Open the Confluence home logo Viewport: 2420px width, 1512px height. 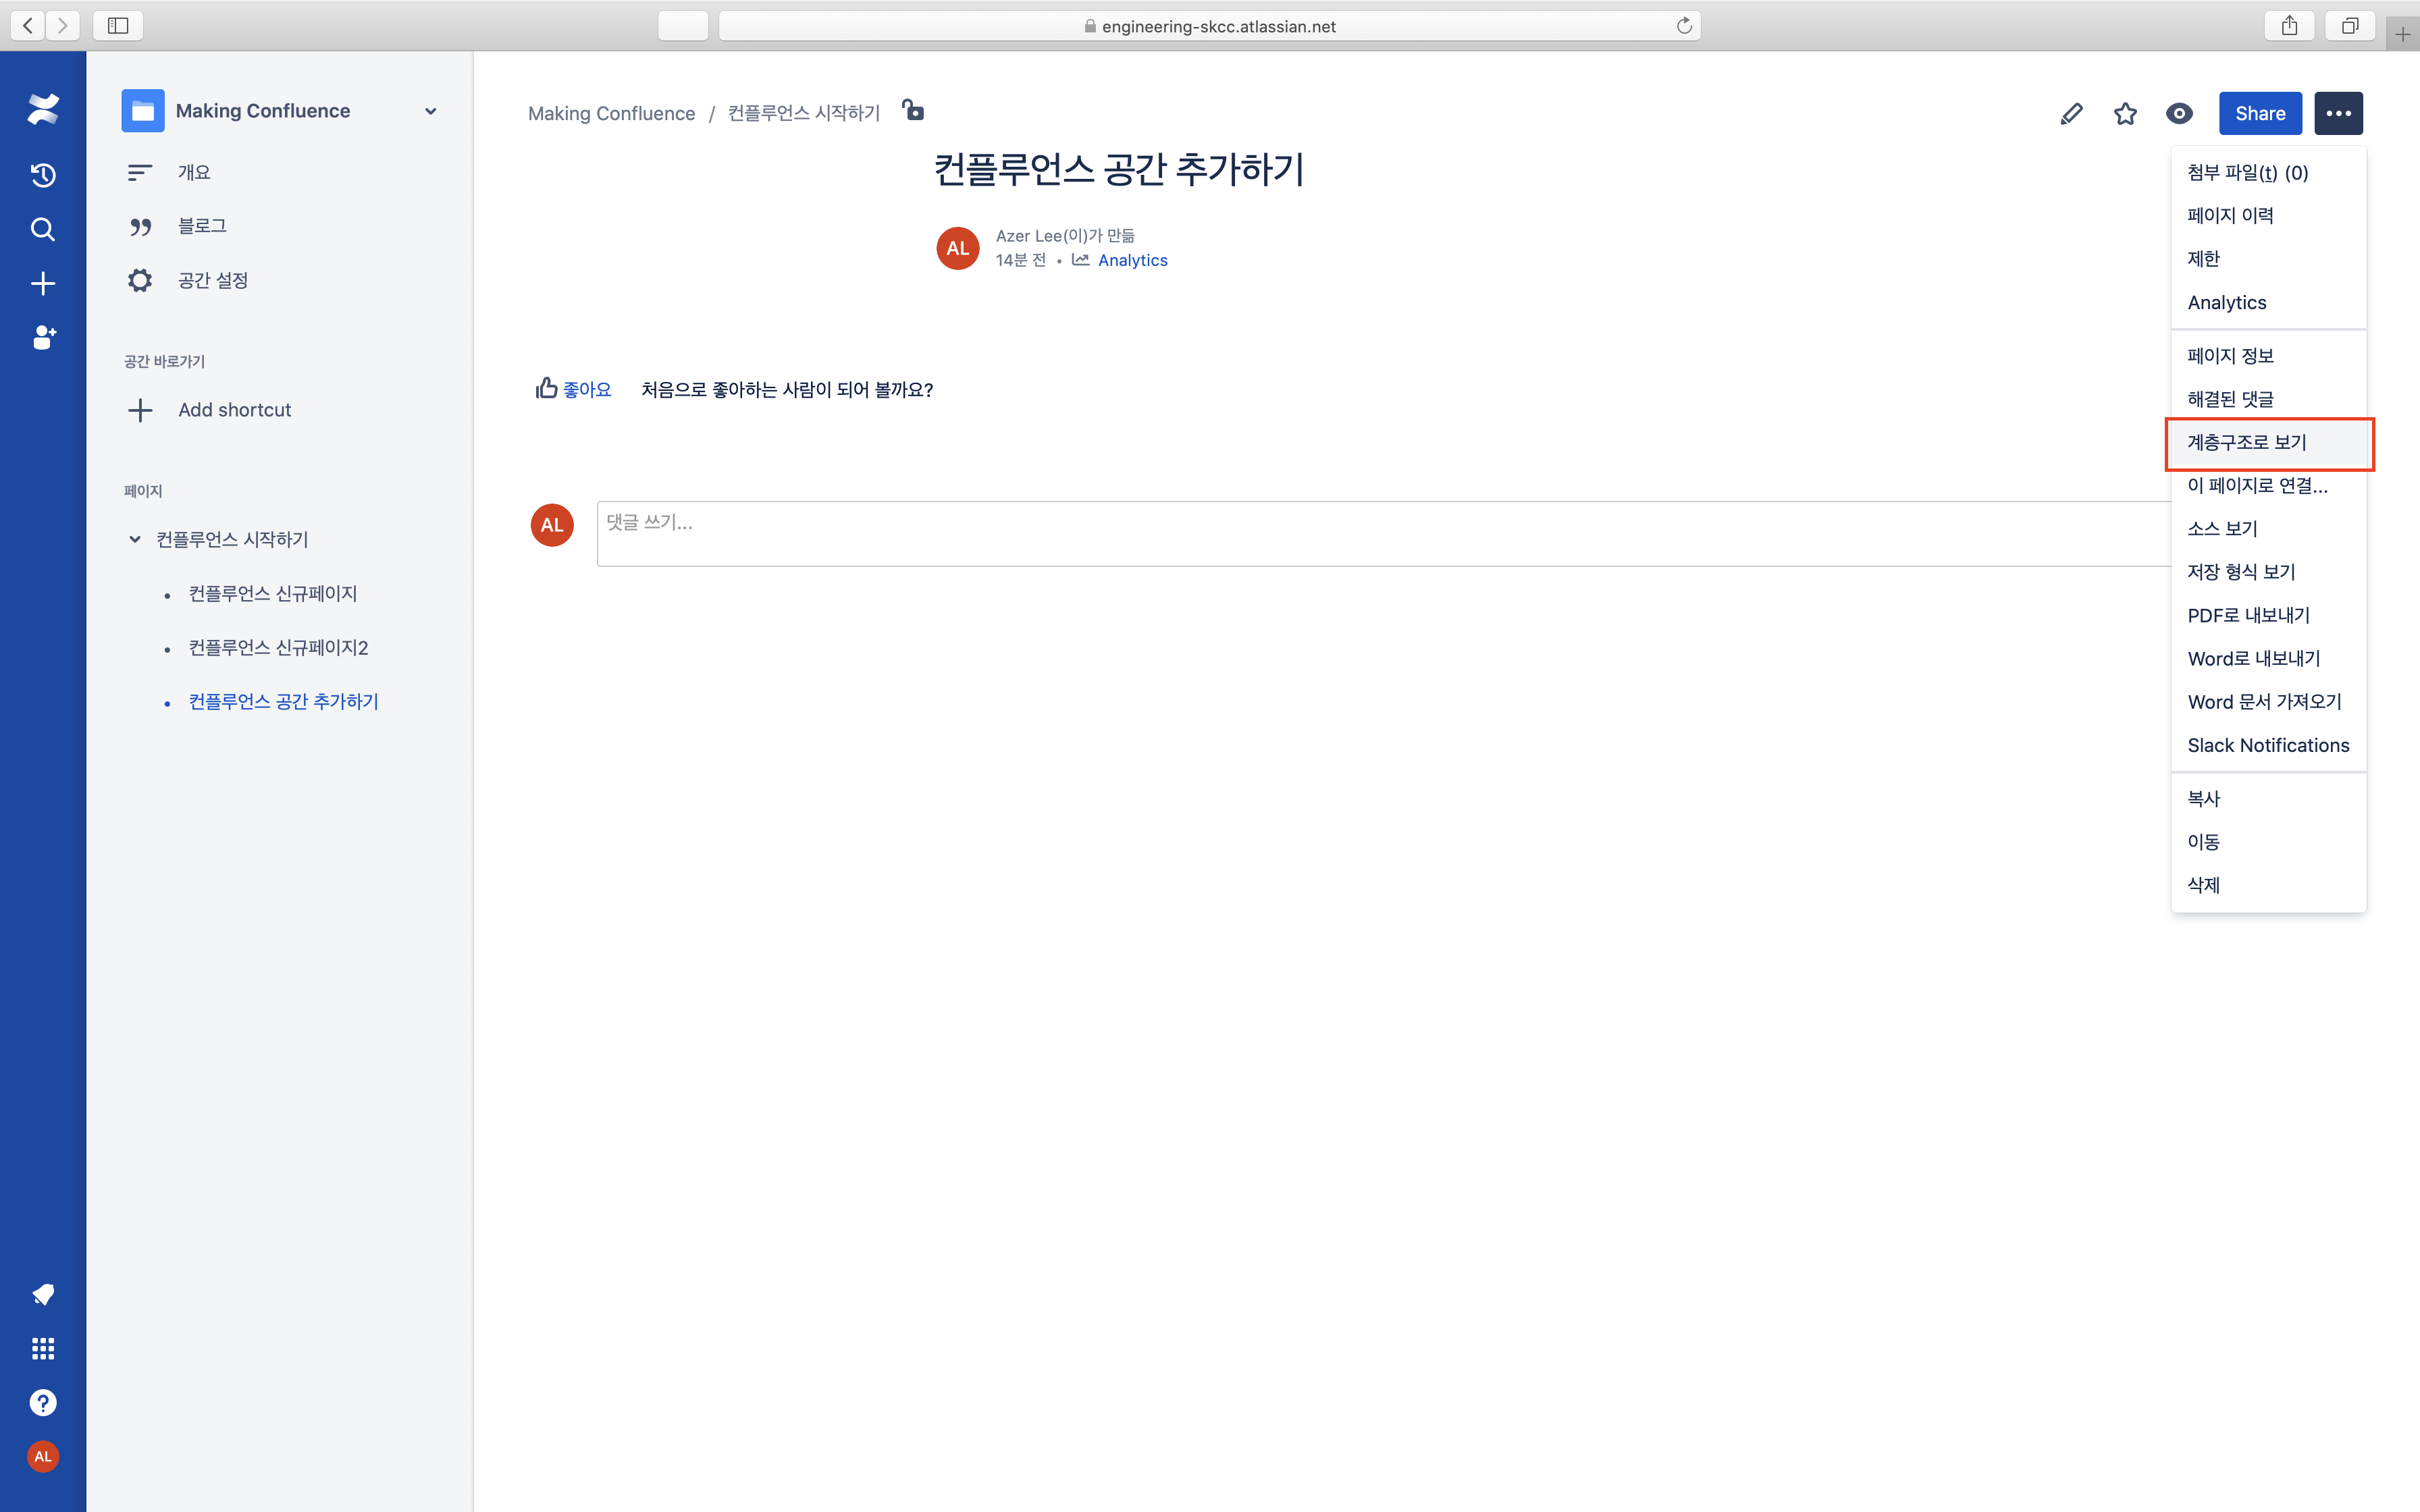[43, 109]
